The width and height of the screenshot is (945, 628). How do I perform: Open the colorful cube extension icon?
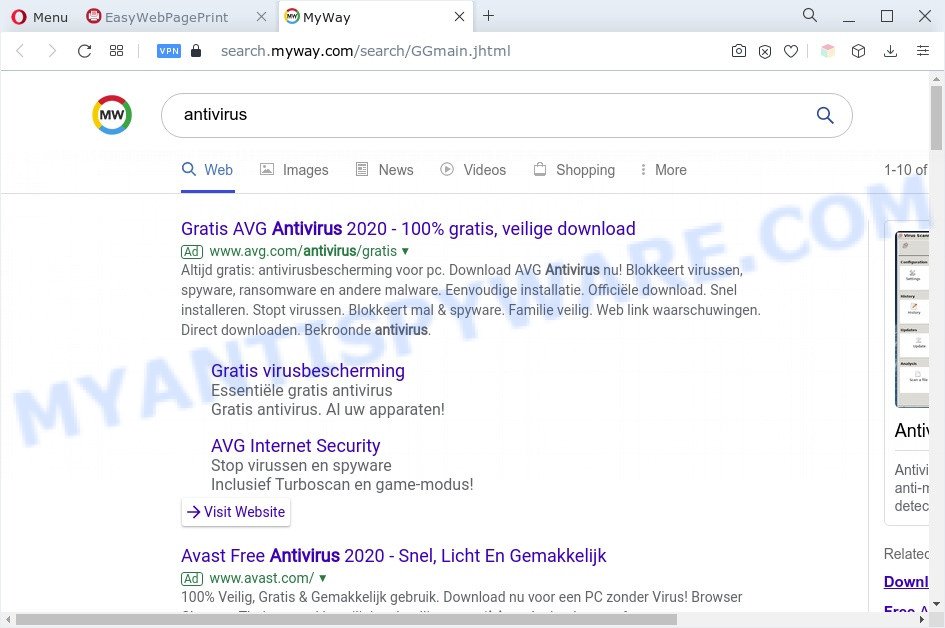828,51
